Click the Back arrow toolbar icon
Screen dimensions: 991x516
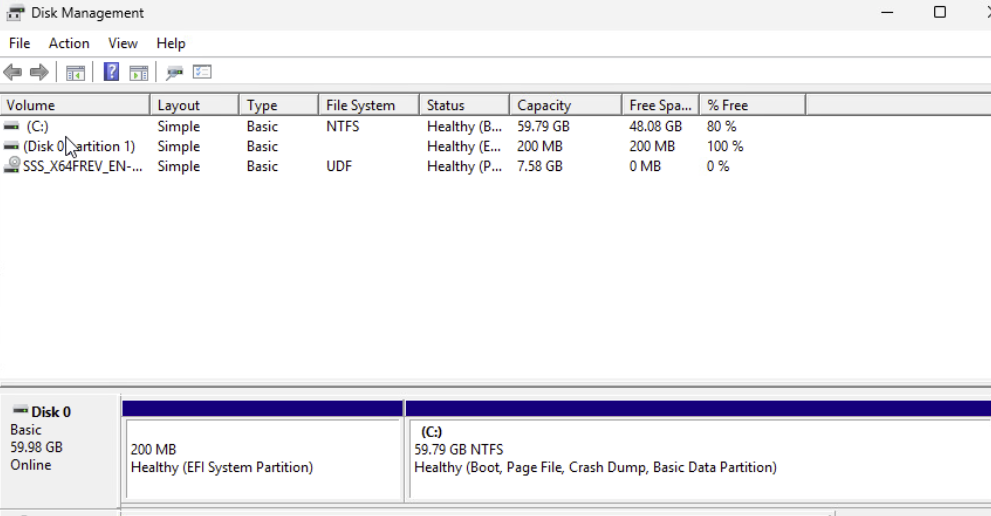coord(13,72)
